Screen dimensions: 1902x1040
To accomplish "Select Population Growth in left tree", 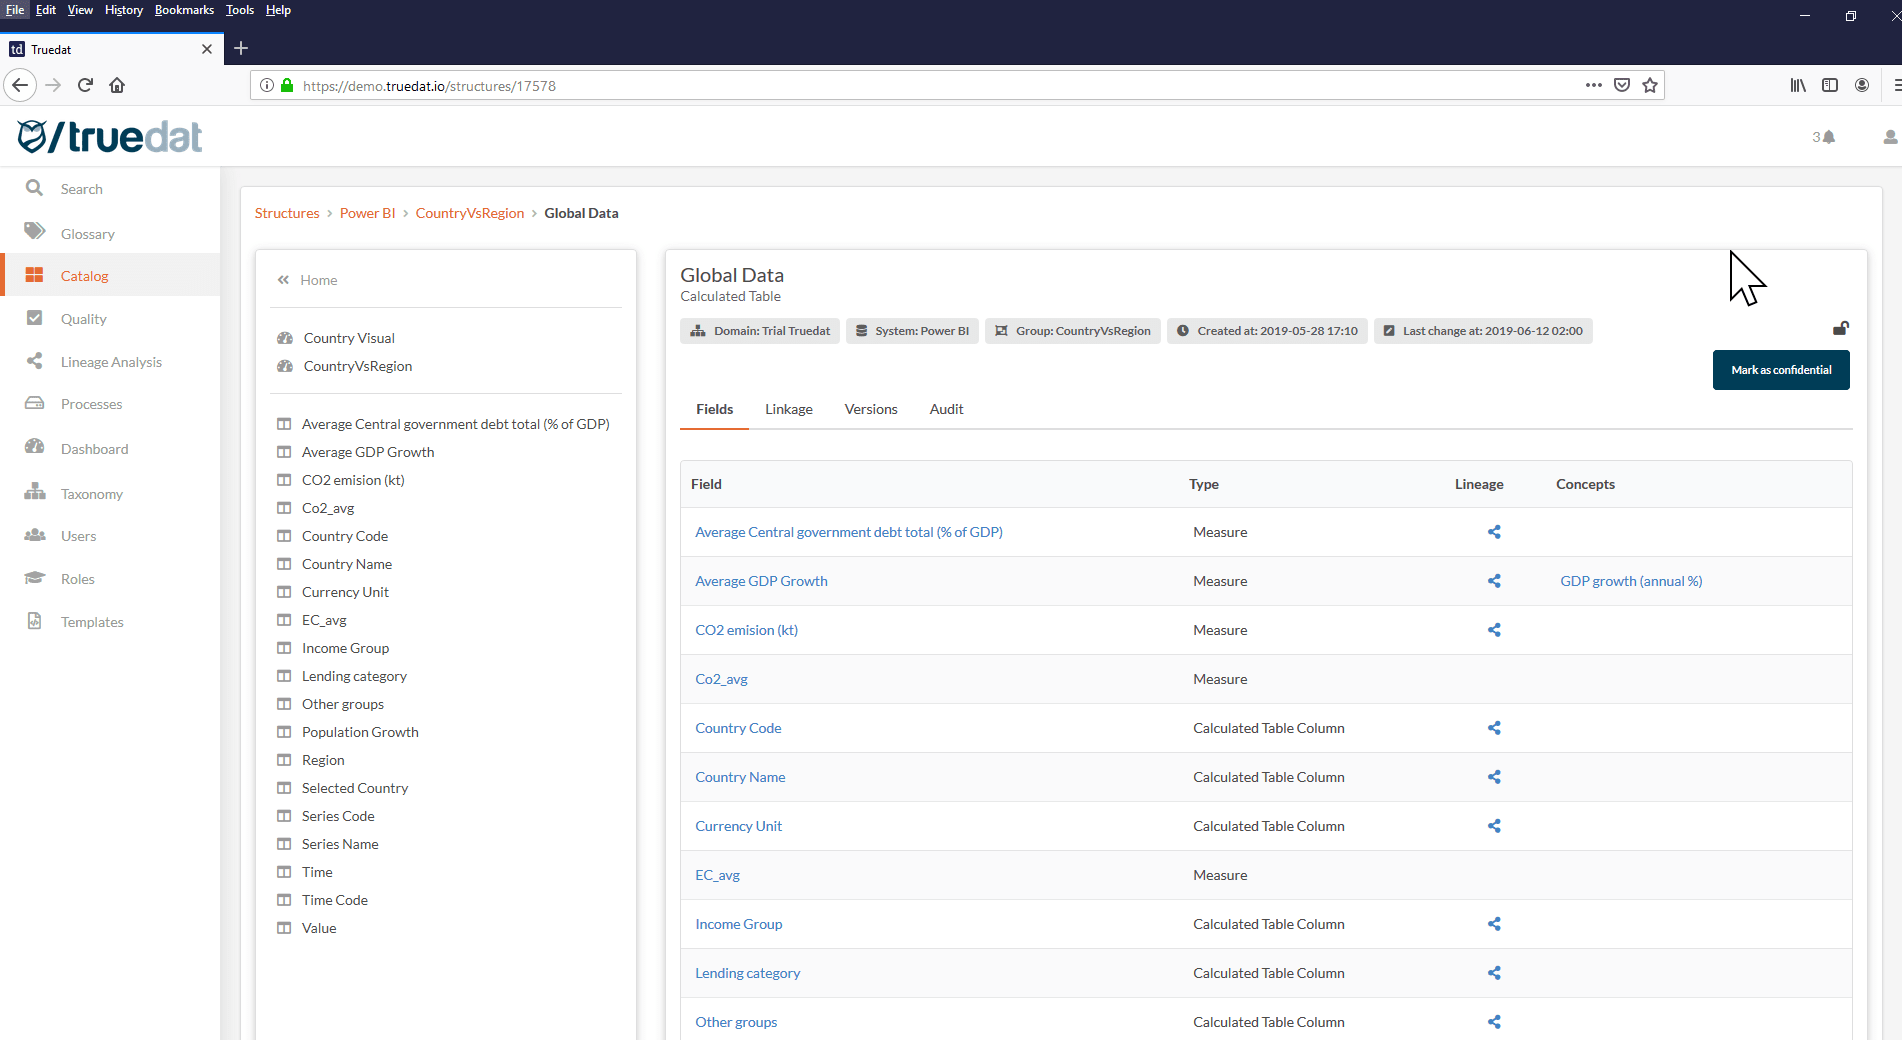I will (360, 732).
